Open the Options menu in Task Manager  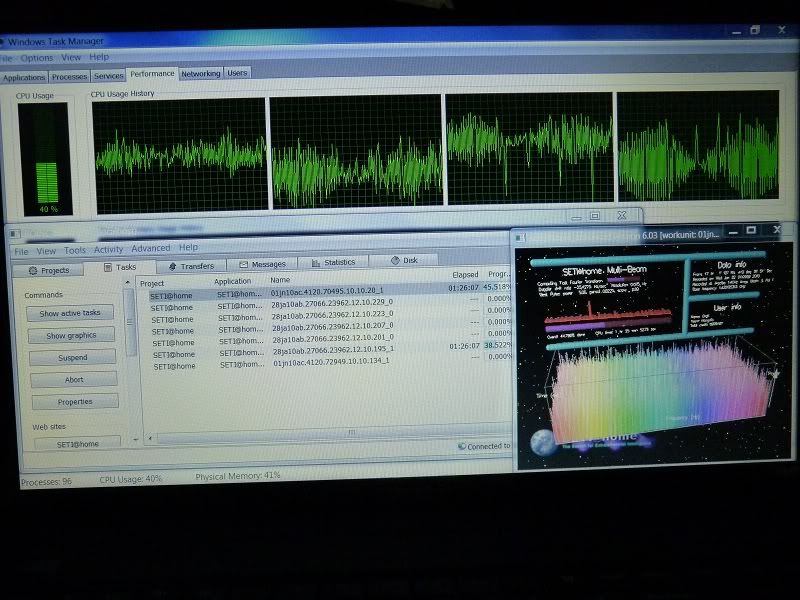(37, 58)
